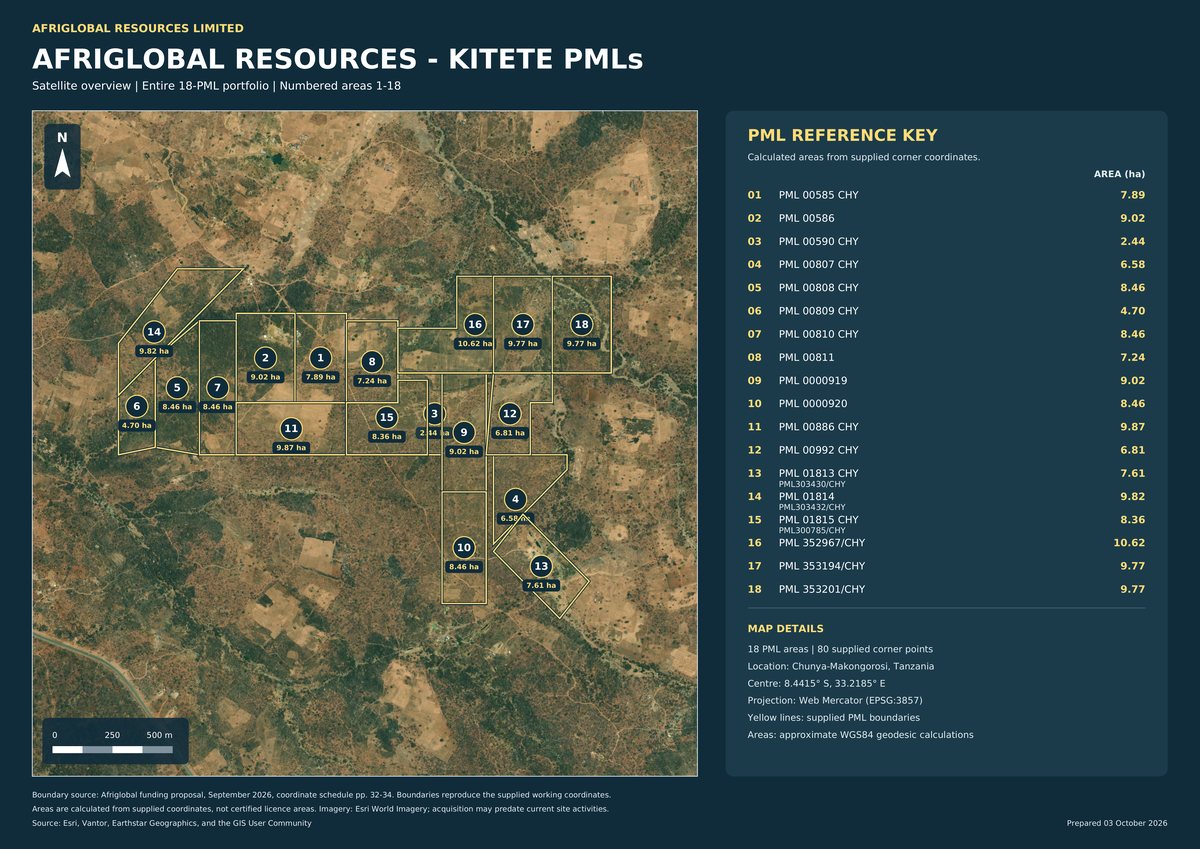The height and width of the screenshot is (849, 1200).
Task: Click the "AREA (ha)" column header
Action: [1119, 174]
